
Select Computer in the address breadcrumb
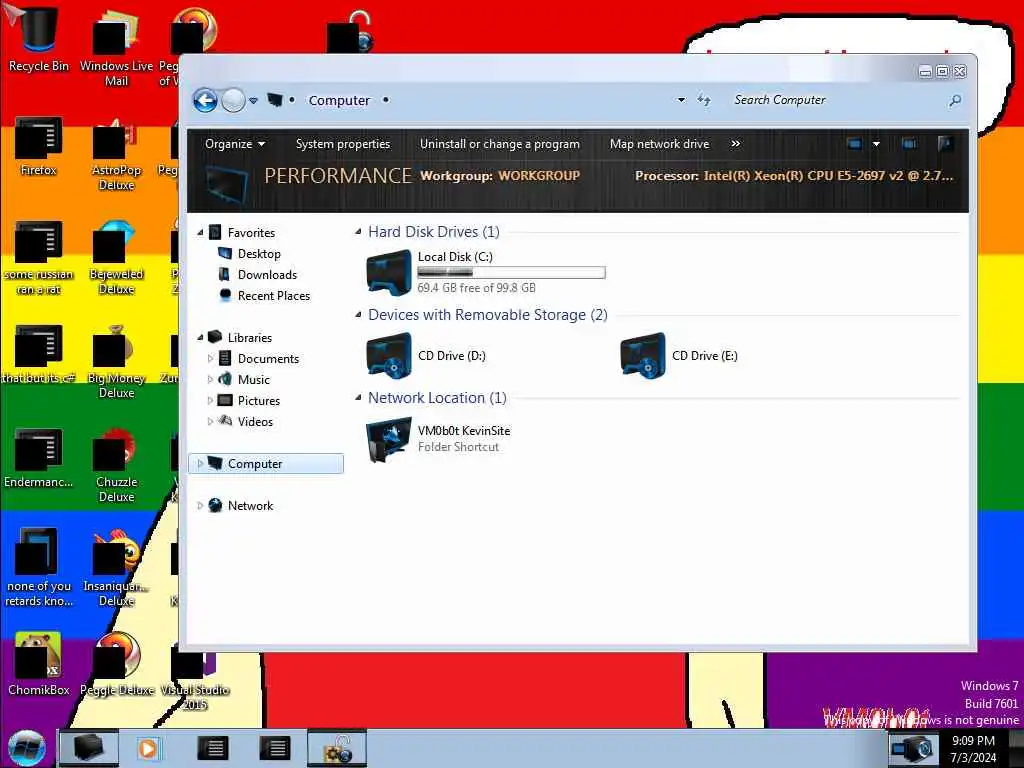[x=339, y=101]
